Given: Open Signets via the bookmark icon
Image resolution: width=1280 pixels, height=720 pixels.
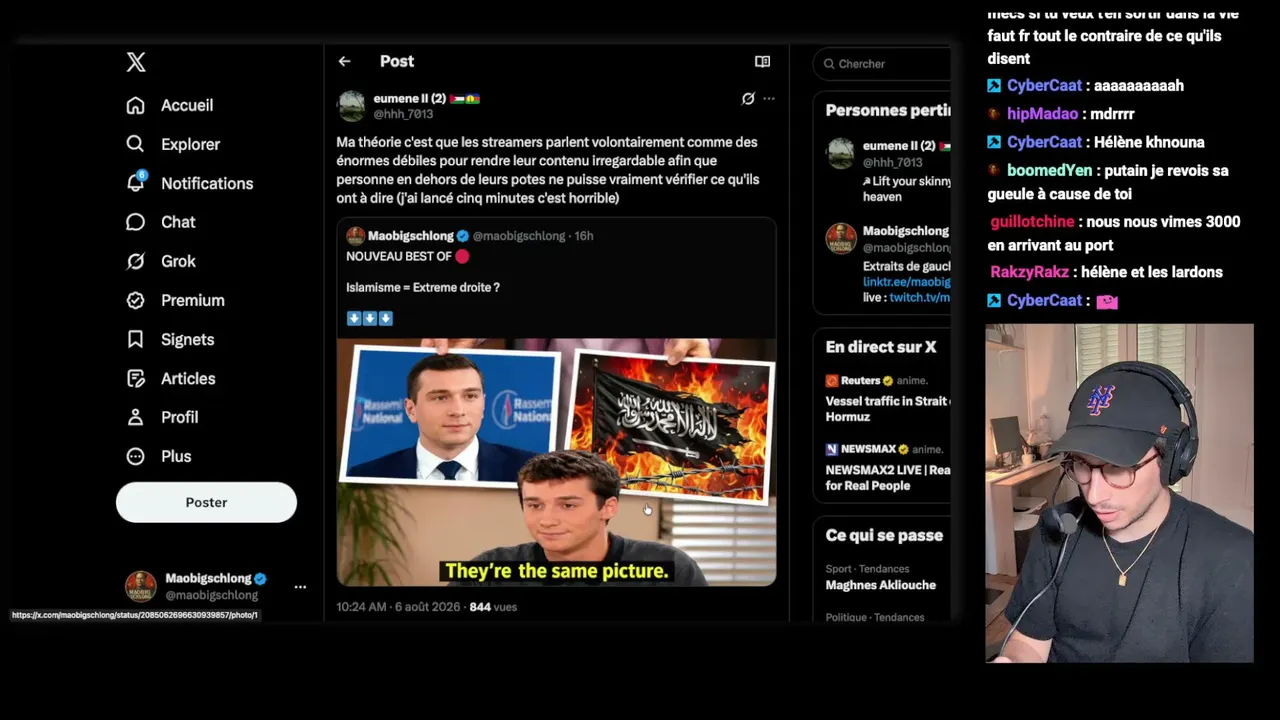Looking at the screenshot, I should pos(135,339).
